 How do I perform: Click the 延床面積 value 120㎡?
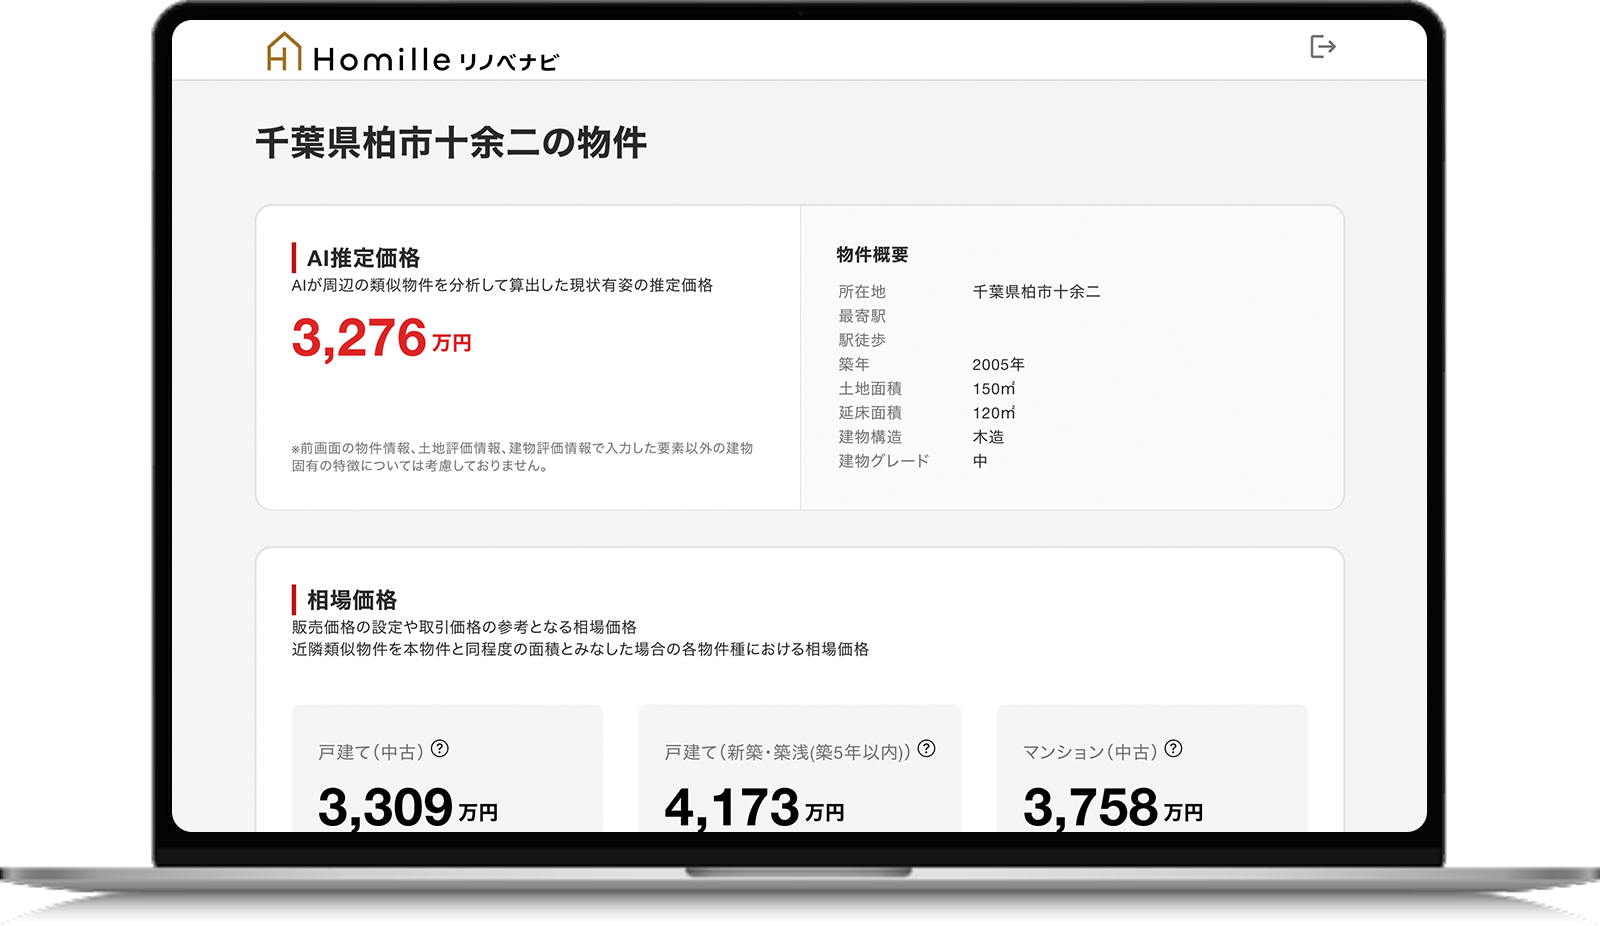994,412
